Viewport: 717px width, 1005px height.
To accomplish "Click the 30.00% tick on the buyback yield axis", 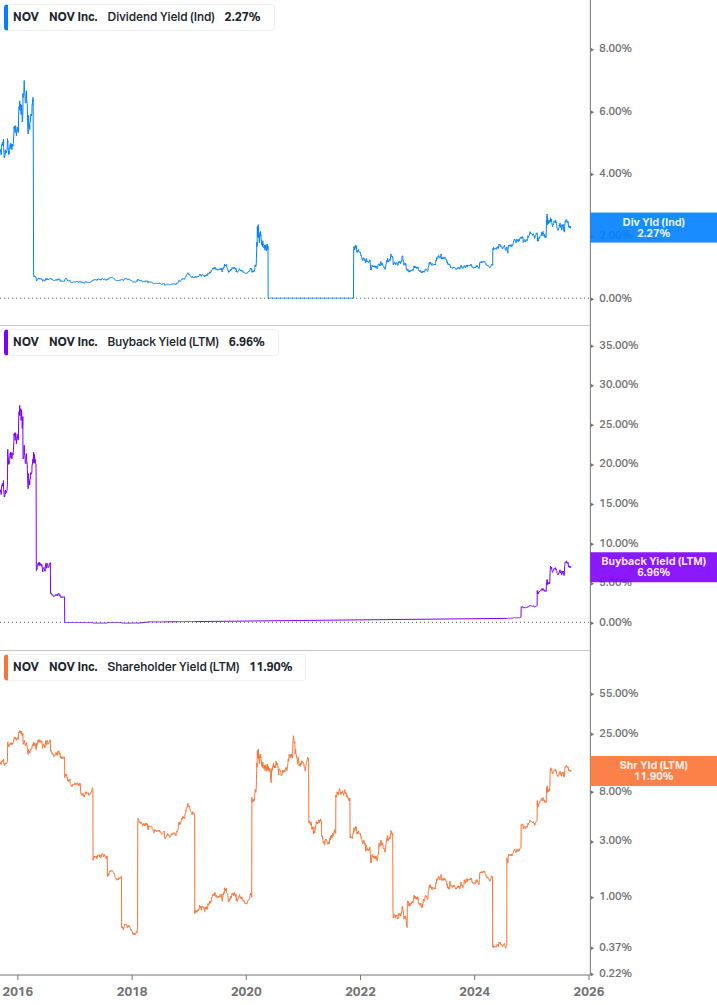I will (618, 385).
